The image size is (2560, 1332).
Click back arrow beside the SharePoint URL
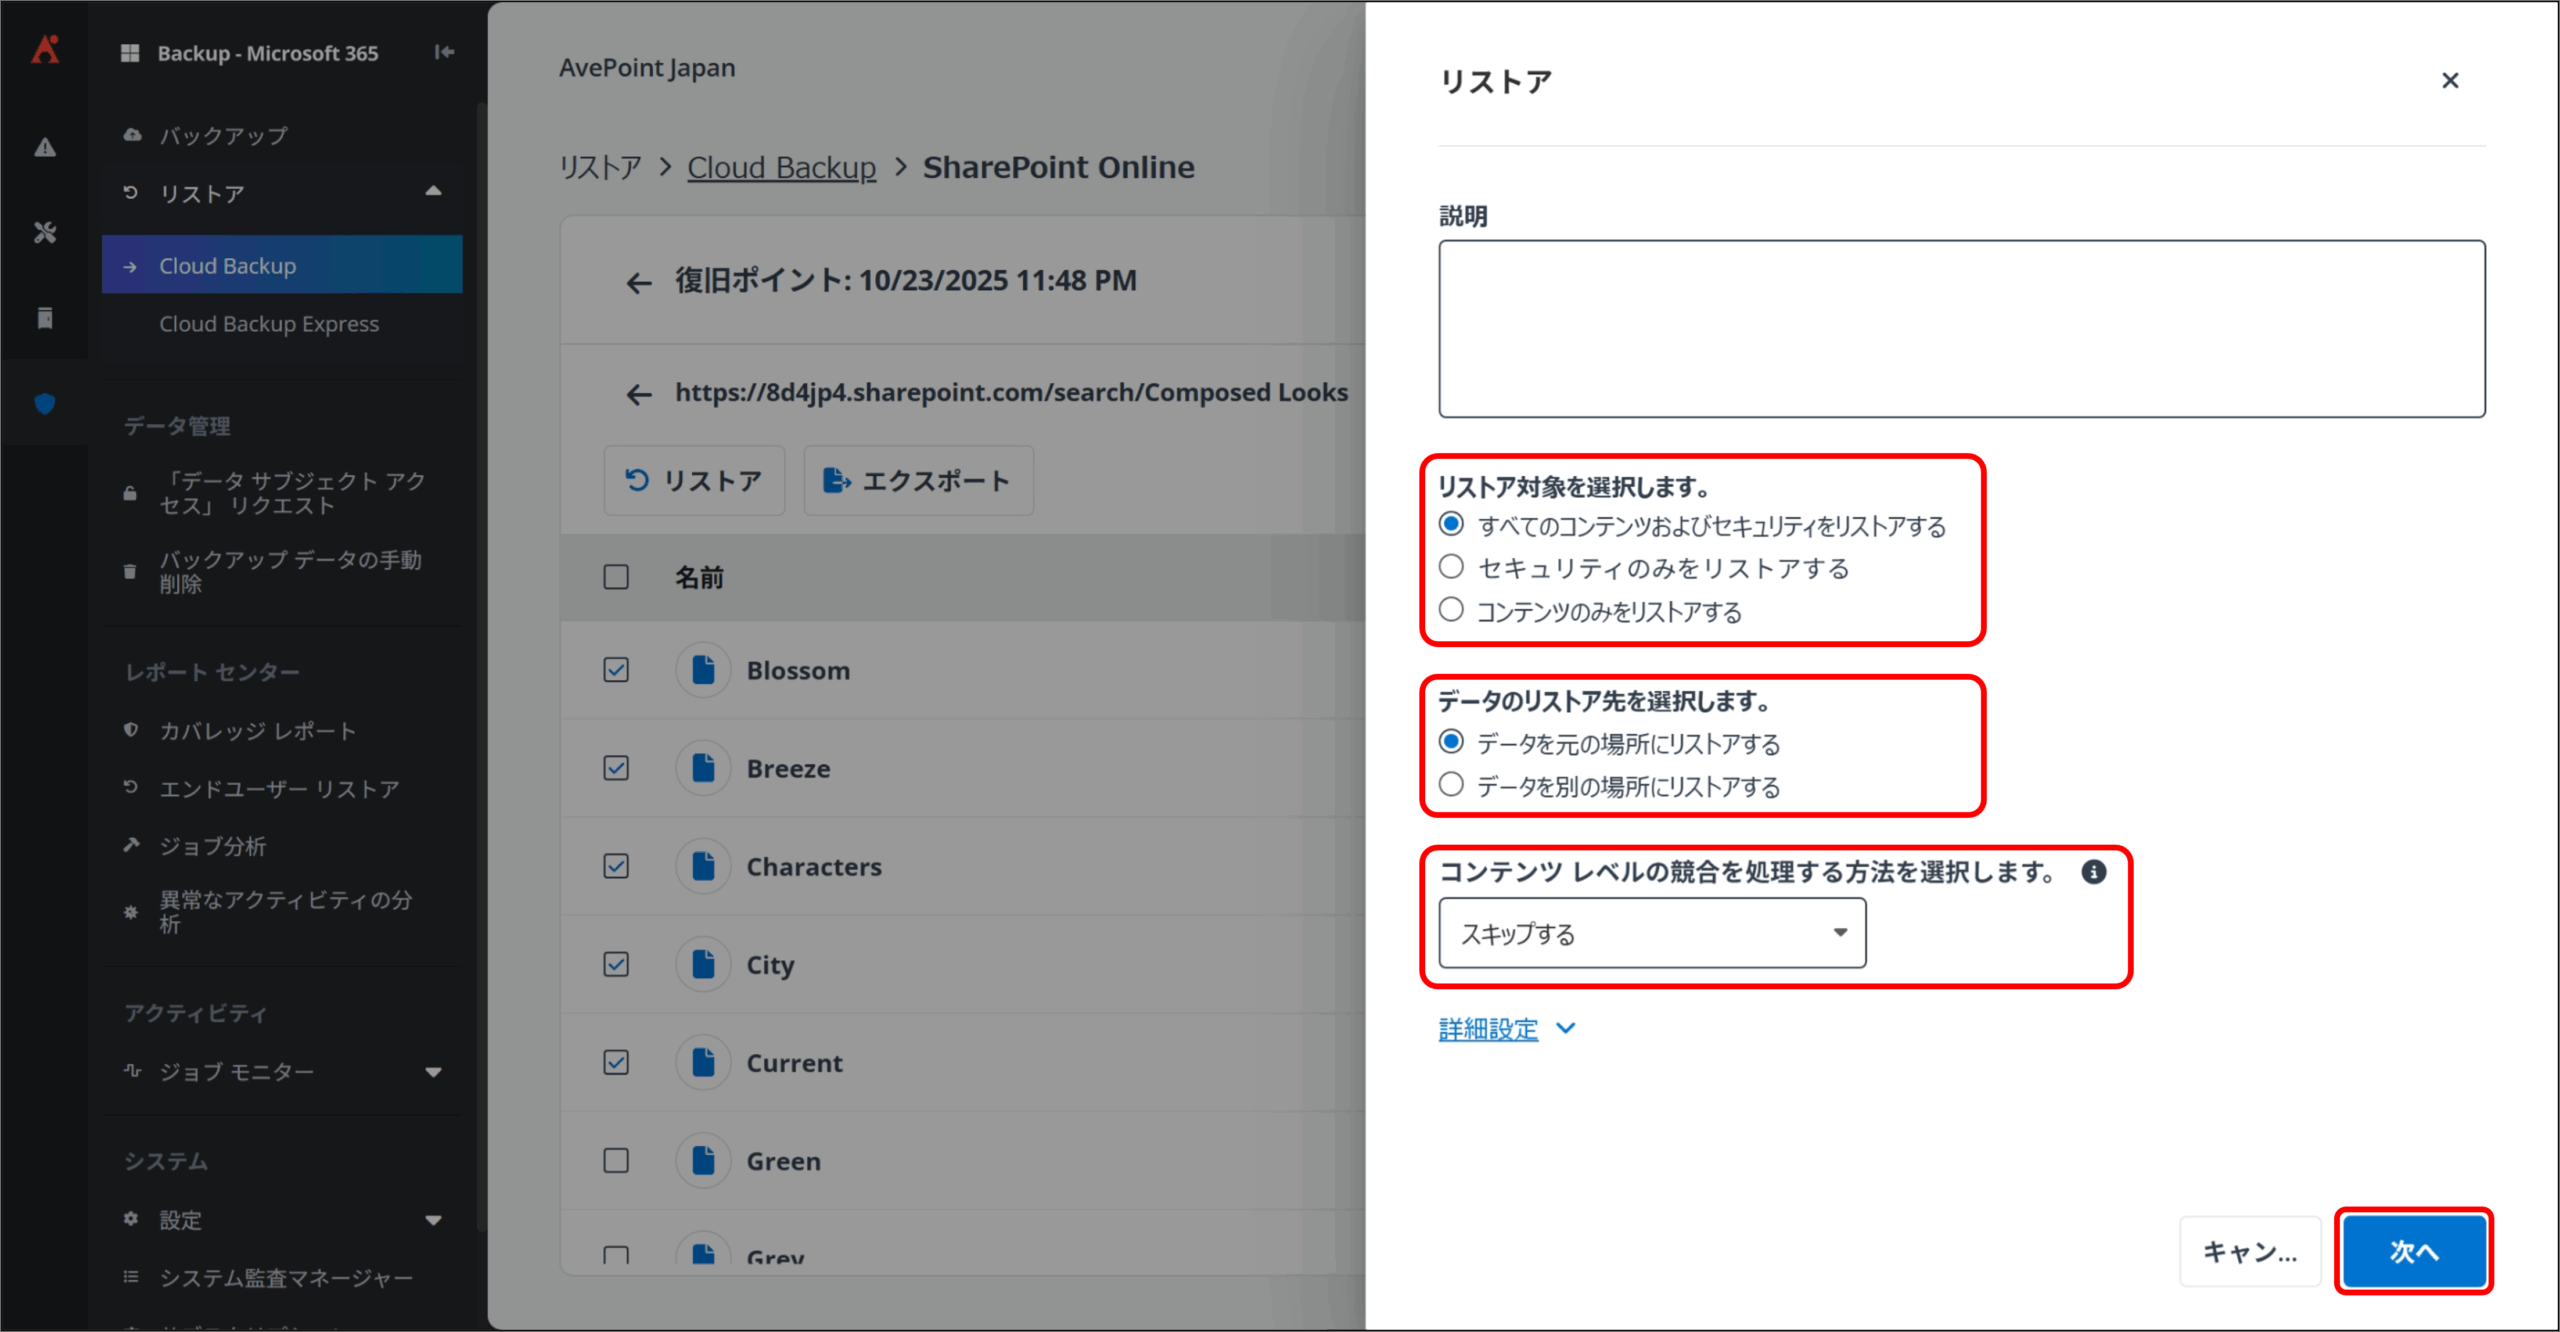pyautogui.click(x=638, y=394)
